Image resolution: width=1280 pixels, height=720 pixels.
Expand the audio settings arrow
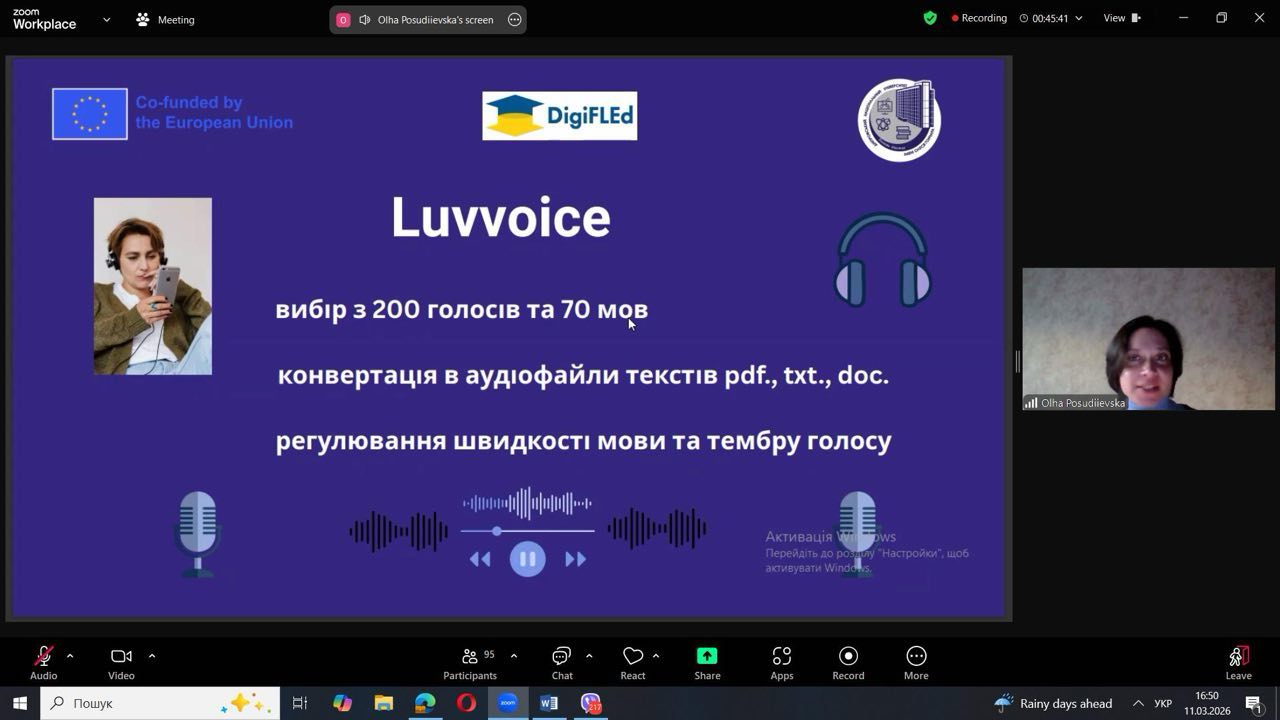pos(70,656)
